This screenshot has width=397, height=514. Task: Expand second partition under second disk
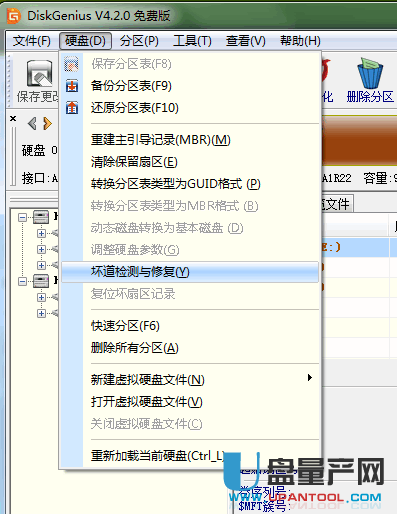click(41, 313)
